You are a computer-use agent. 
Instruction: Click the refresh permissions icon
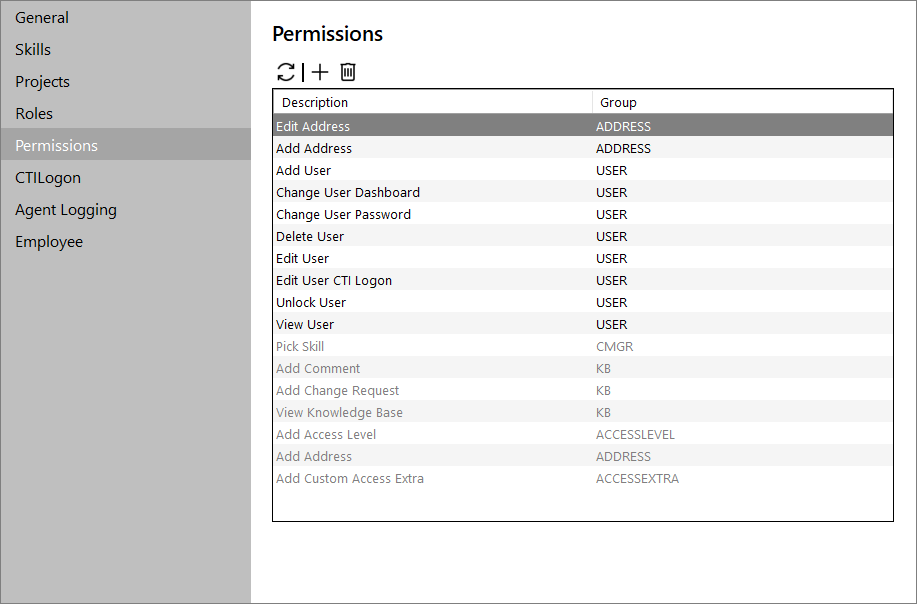click(286, 72)
